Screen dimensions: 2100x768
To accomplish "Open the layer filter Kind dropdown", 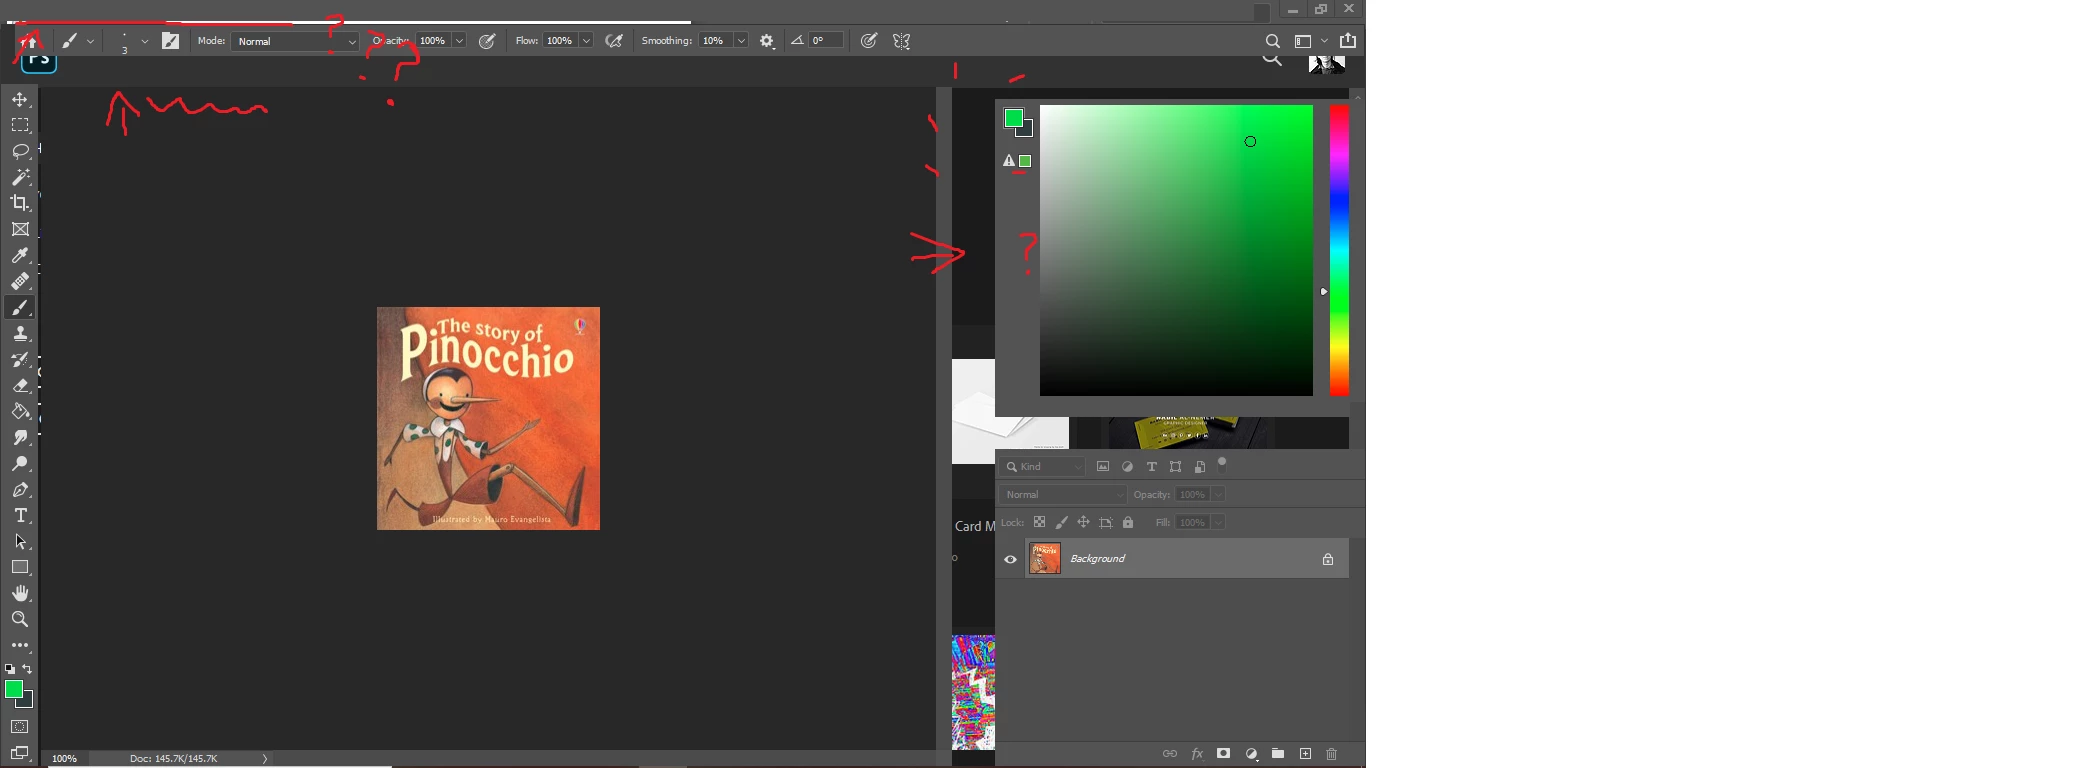I will [1044, 467].
